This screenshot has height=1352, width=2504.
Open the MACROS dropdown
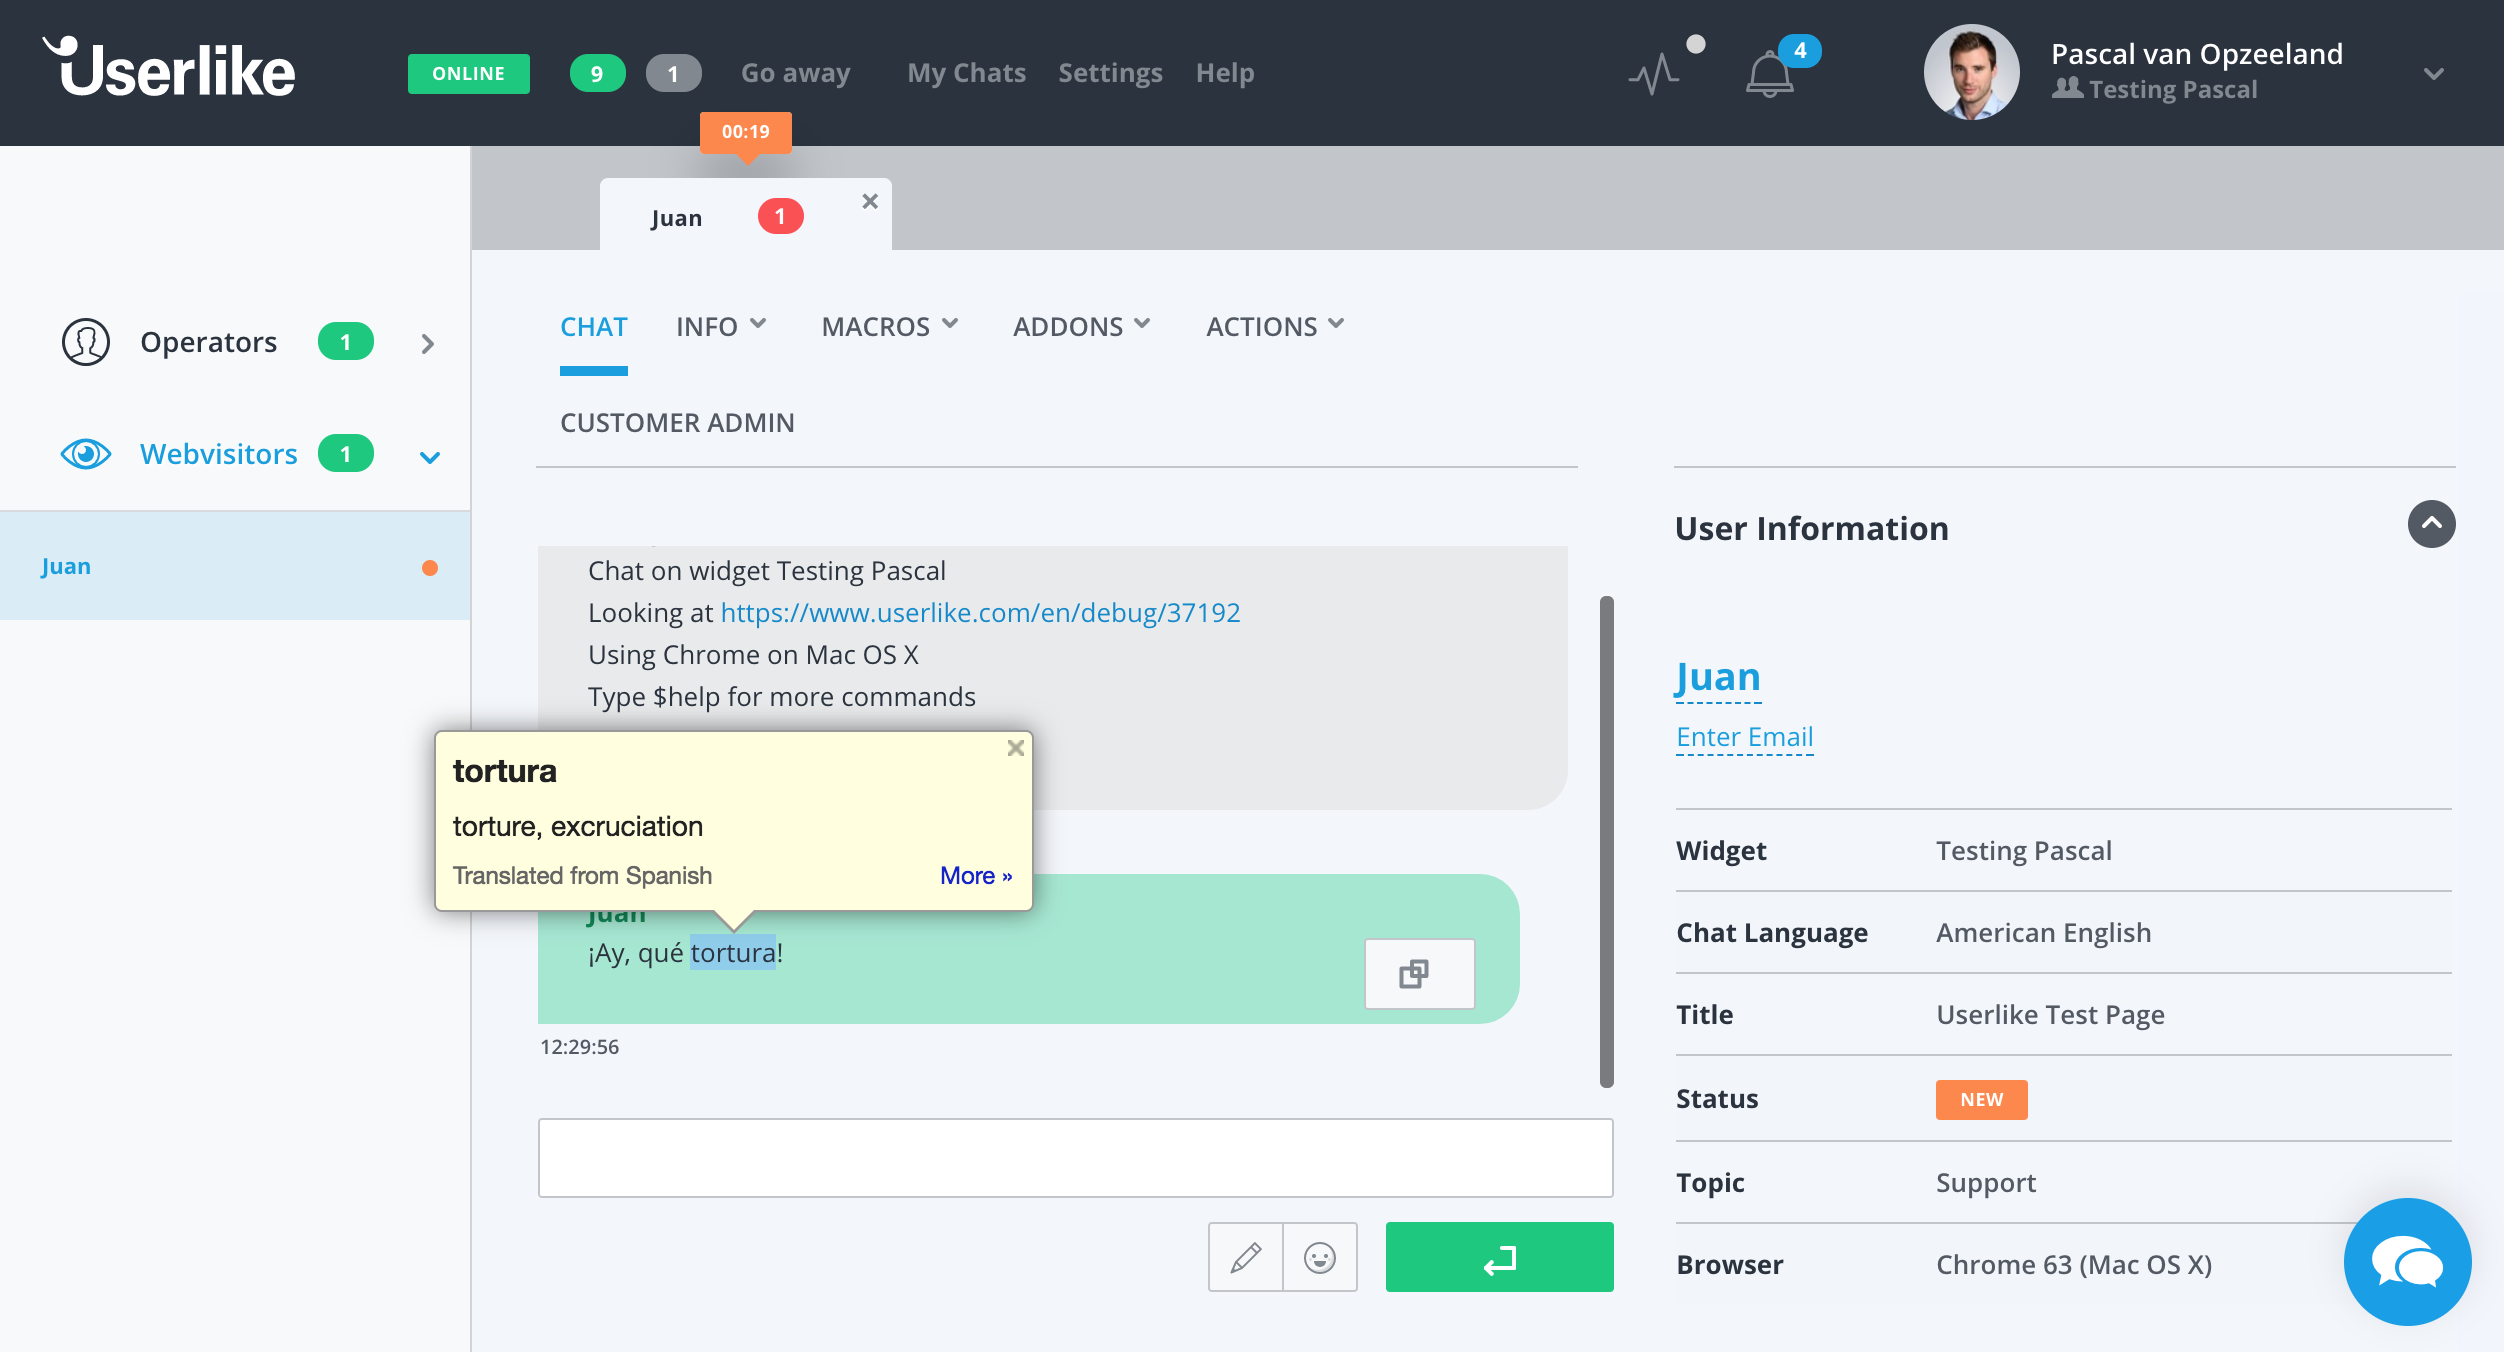coord(890,326)
